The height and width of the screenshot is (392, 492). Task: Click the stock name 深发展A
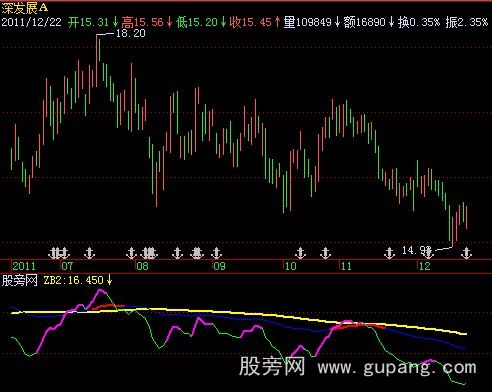[x=25, y=7]
